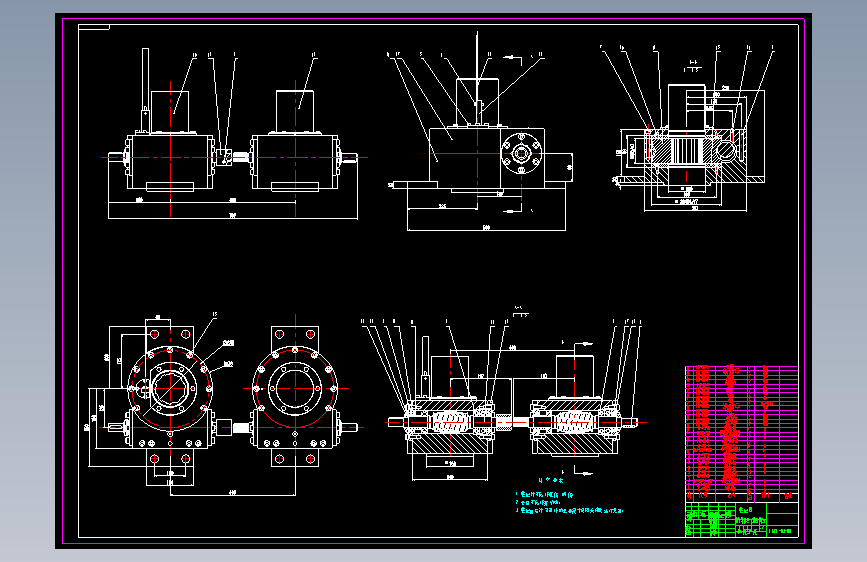
Task: Select the red and magenta parts list table
Action: click(741, 434)
